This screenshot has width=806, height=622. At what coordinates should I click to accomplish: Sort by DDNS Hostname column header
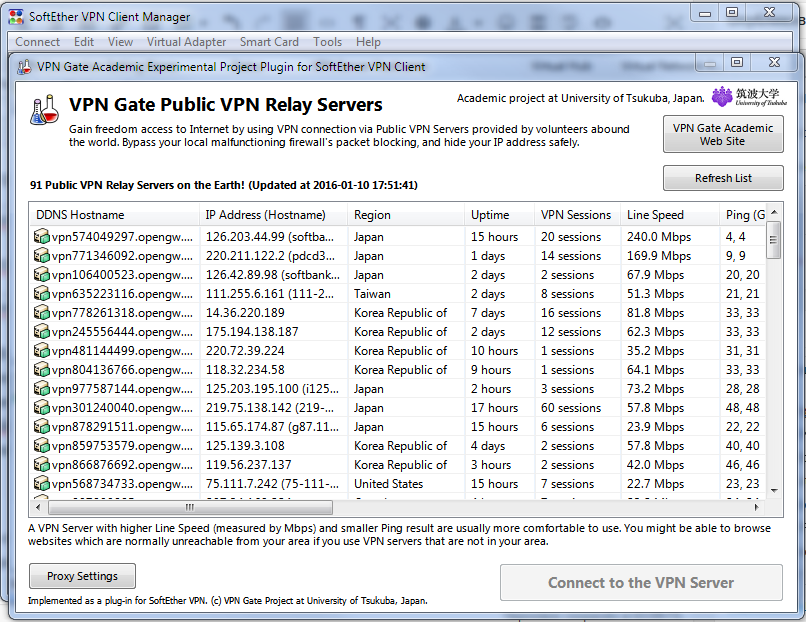(x=114, y=215)
